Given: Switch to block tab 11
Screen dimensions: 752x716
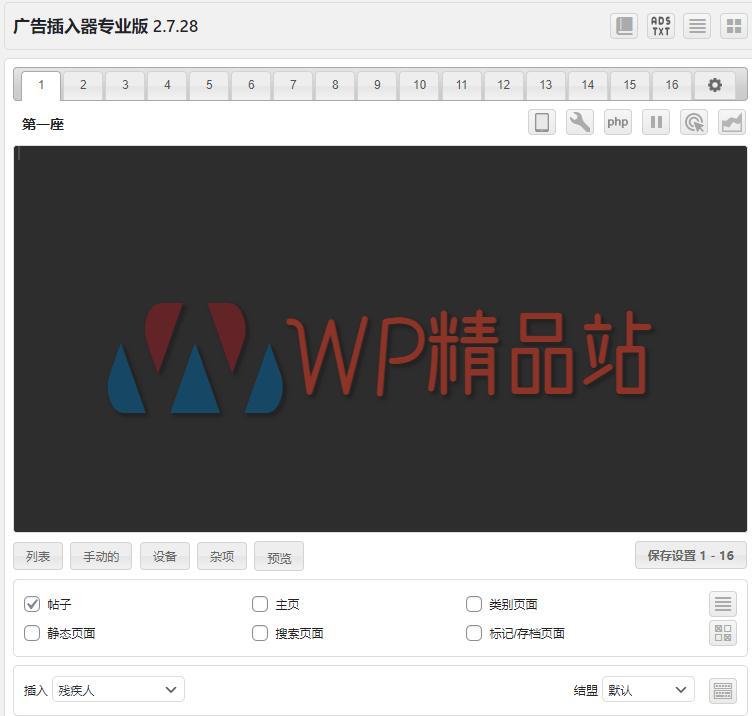Looking at the screenshot, I should click(462, 85).
